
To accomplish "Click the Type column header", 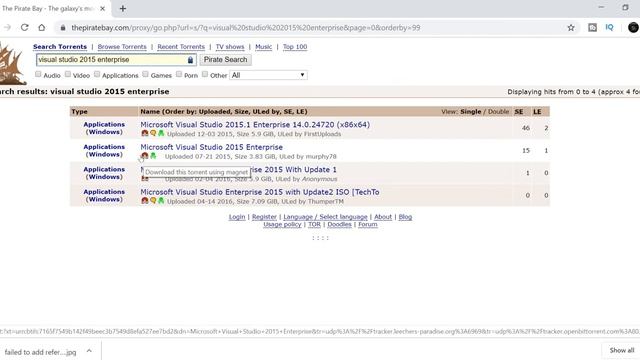I will [80, 111].
